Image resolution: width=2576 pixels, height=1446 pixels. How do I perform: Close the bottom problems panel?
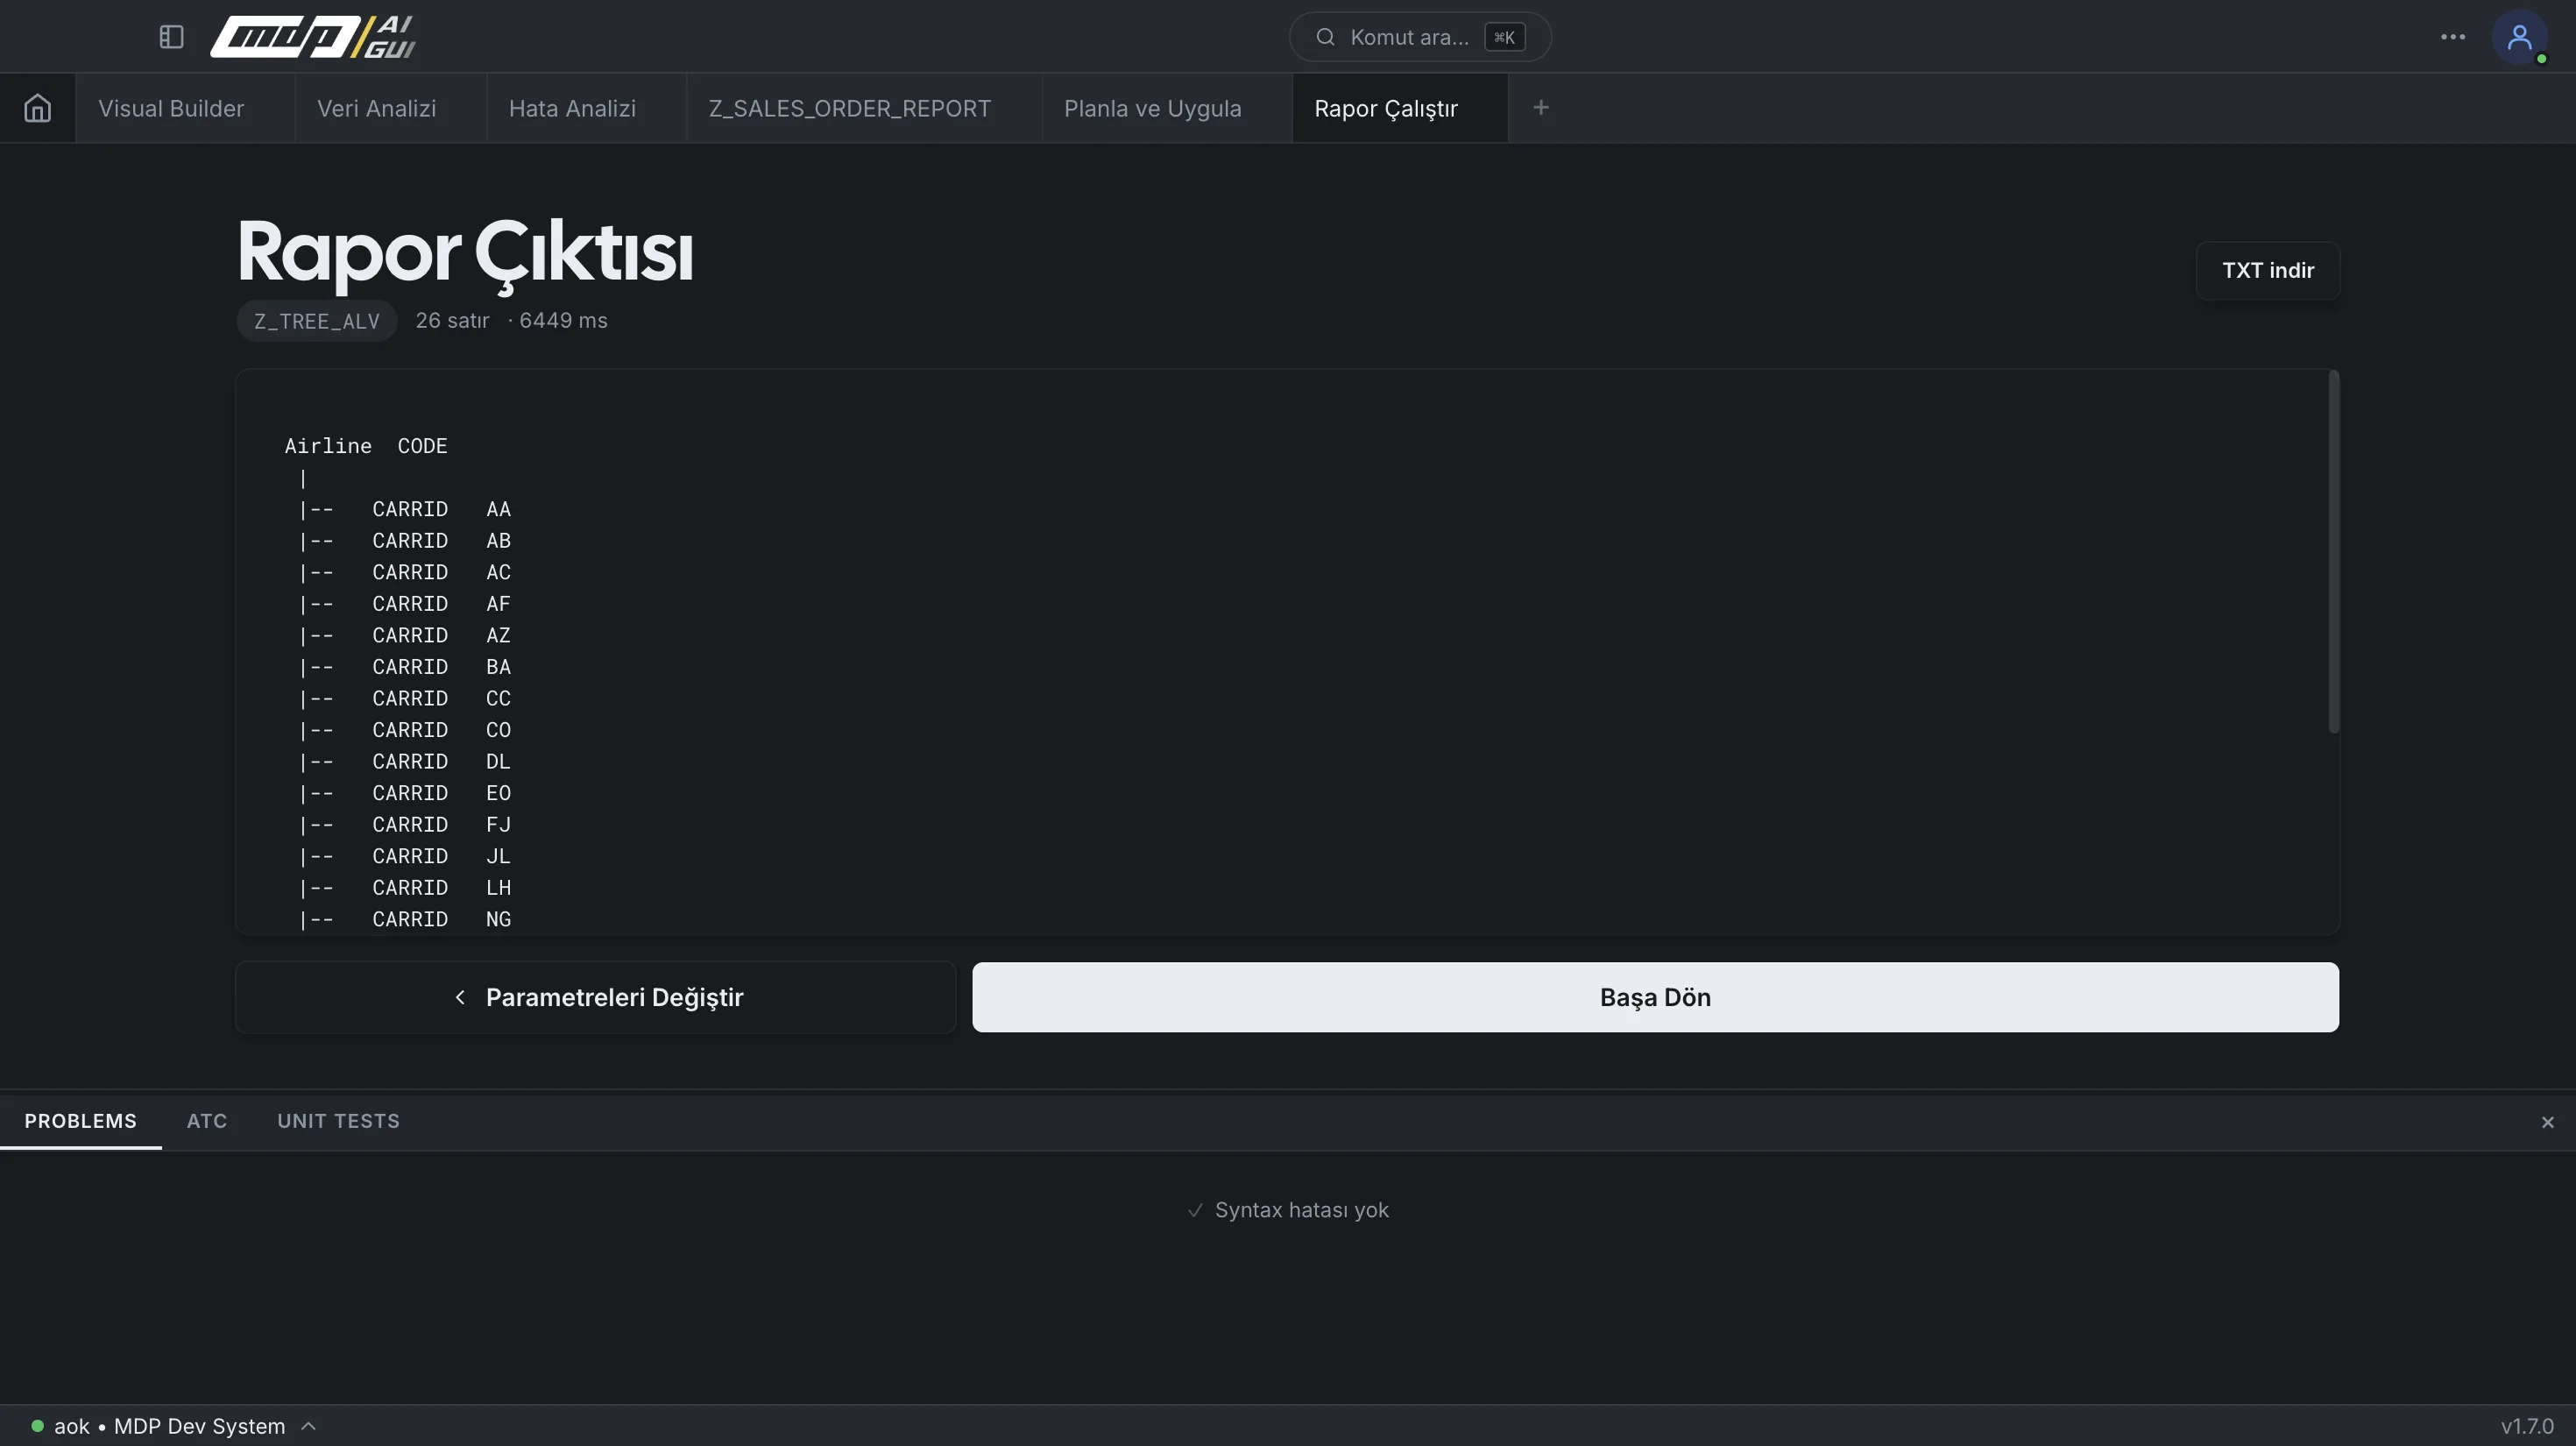pyautogui.click(x=2547, y=1122)
